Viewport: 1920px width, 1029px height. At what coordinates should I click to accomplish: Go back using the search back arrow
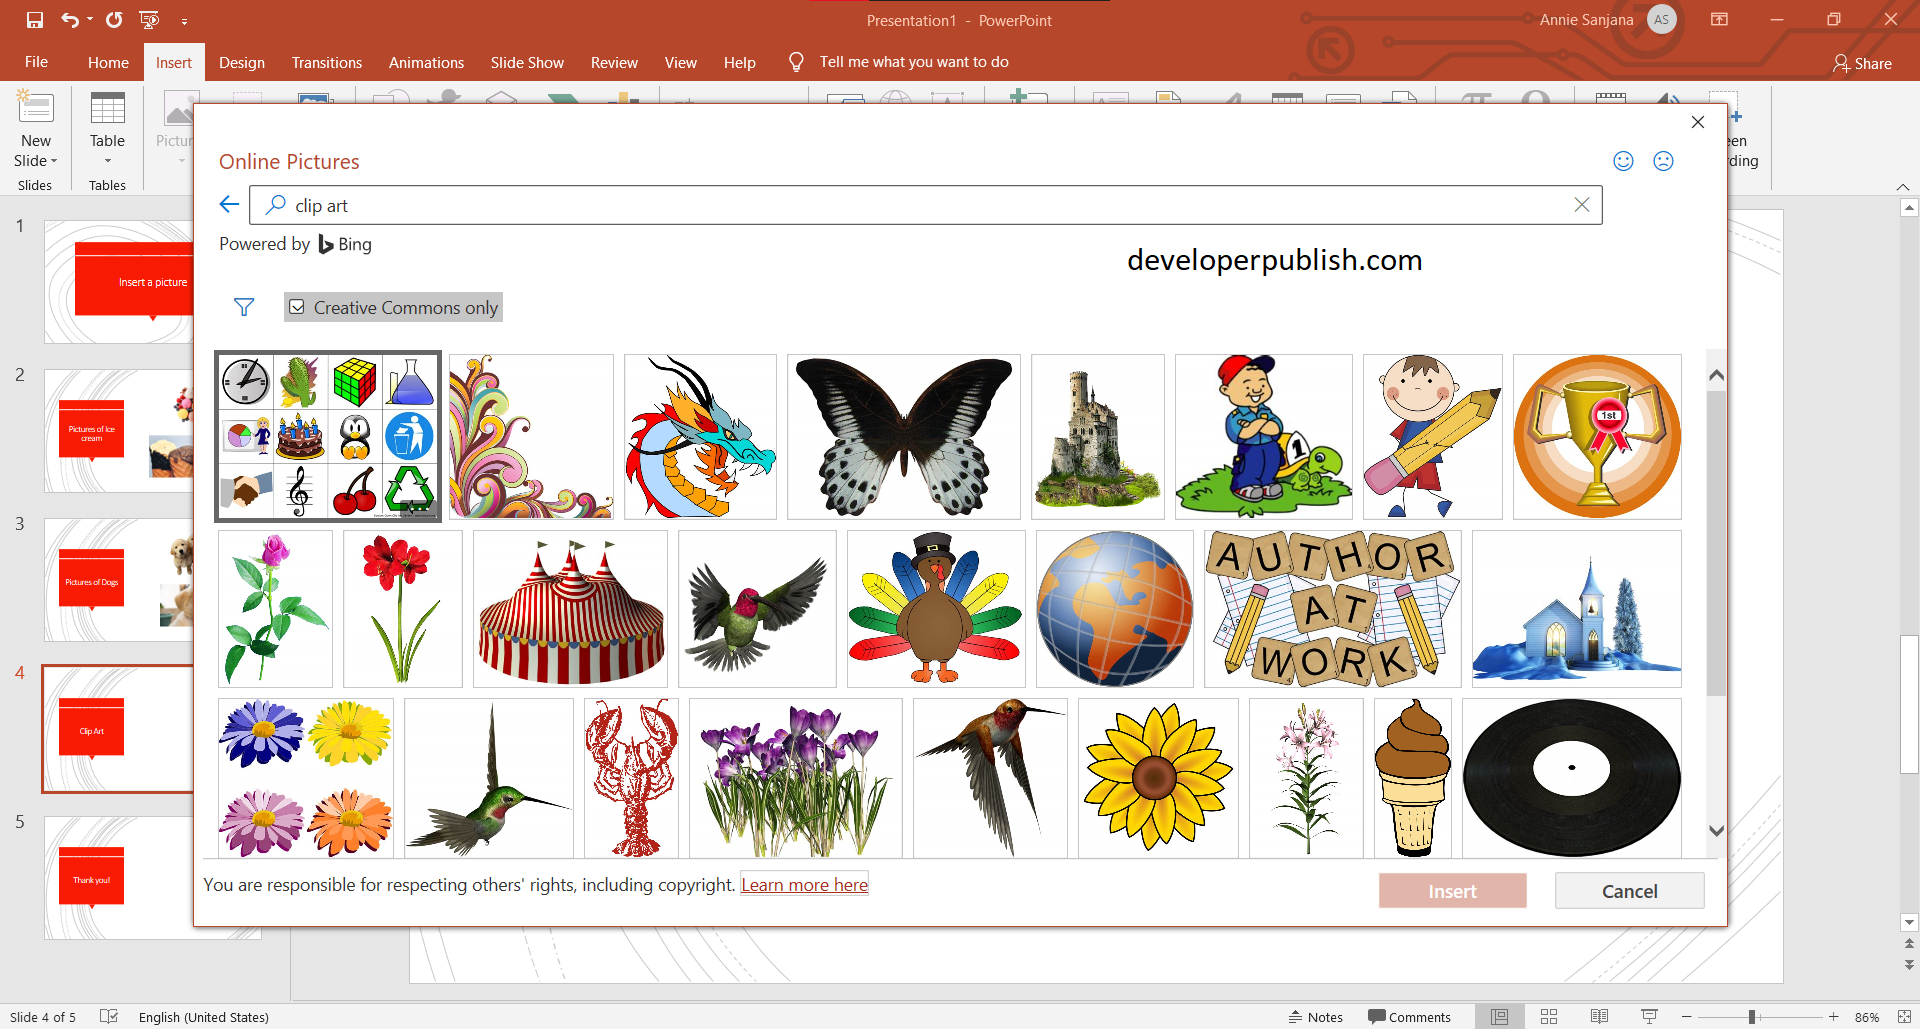tap(228, 204)
